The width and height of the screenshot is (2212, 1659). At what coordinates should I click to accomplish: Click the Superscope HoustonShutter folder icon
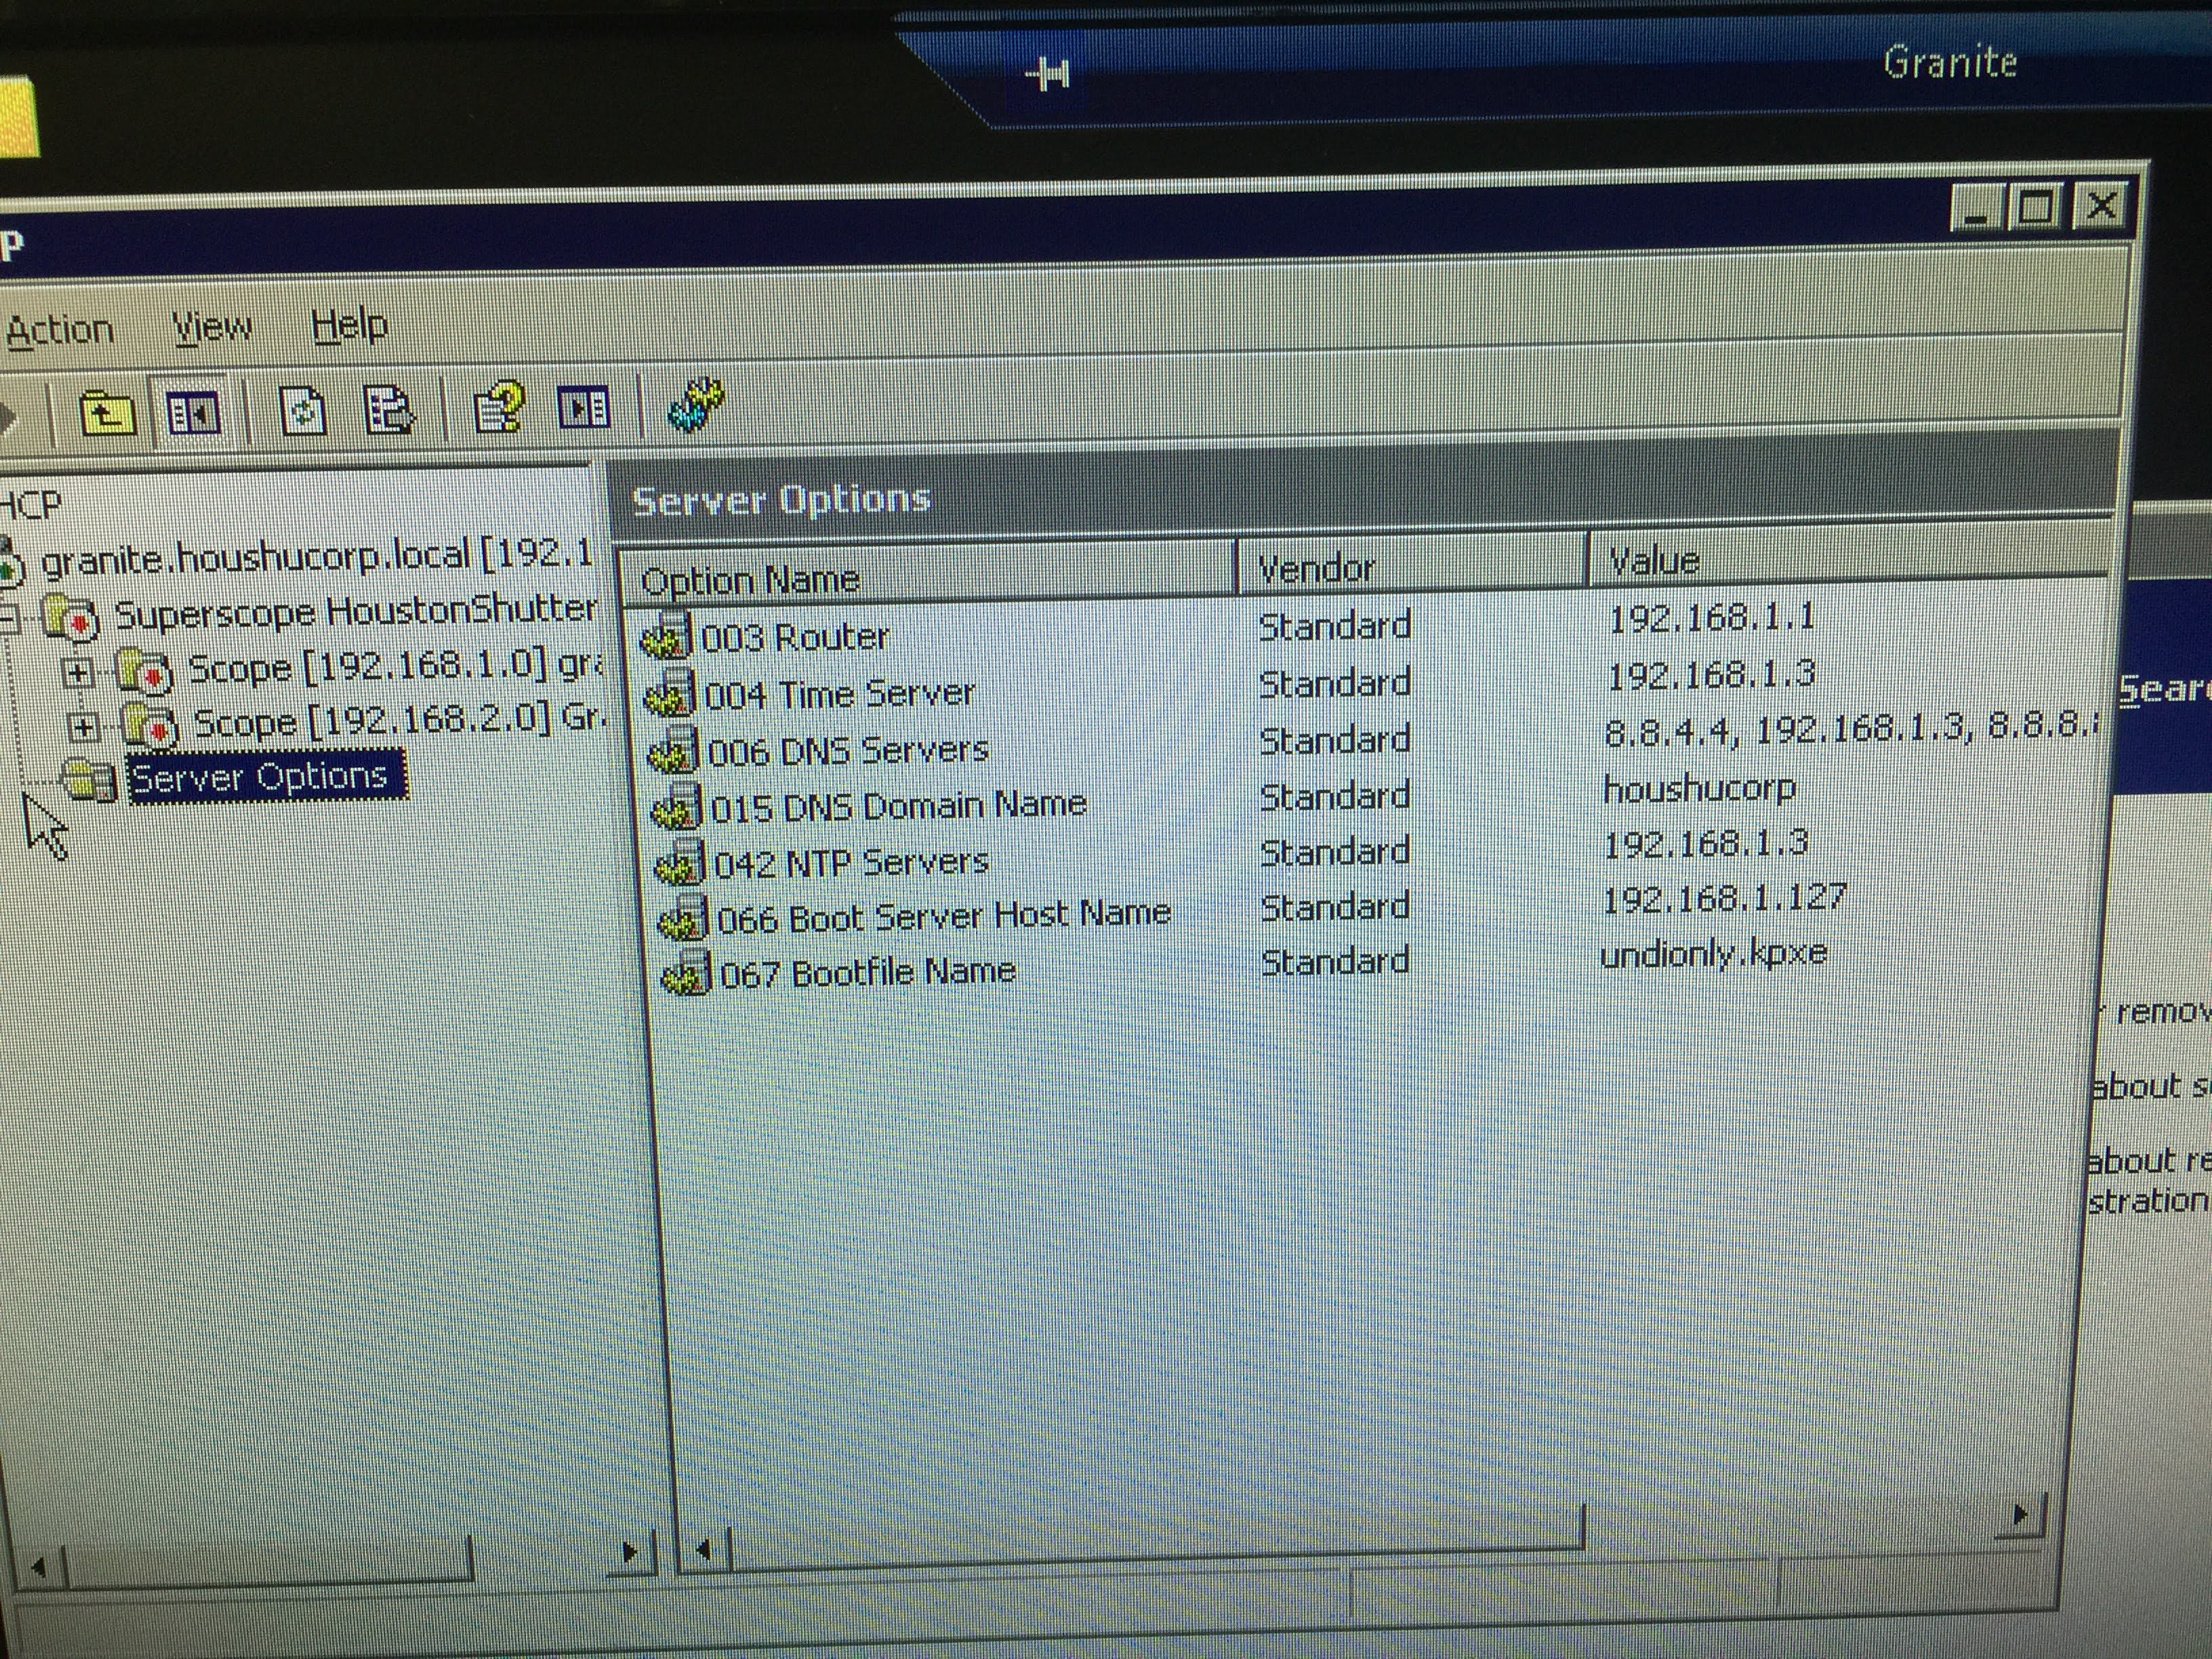pyautogui.click(x=72, y=618)
